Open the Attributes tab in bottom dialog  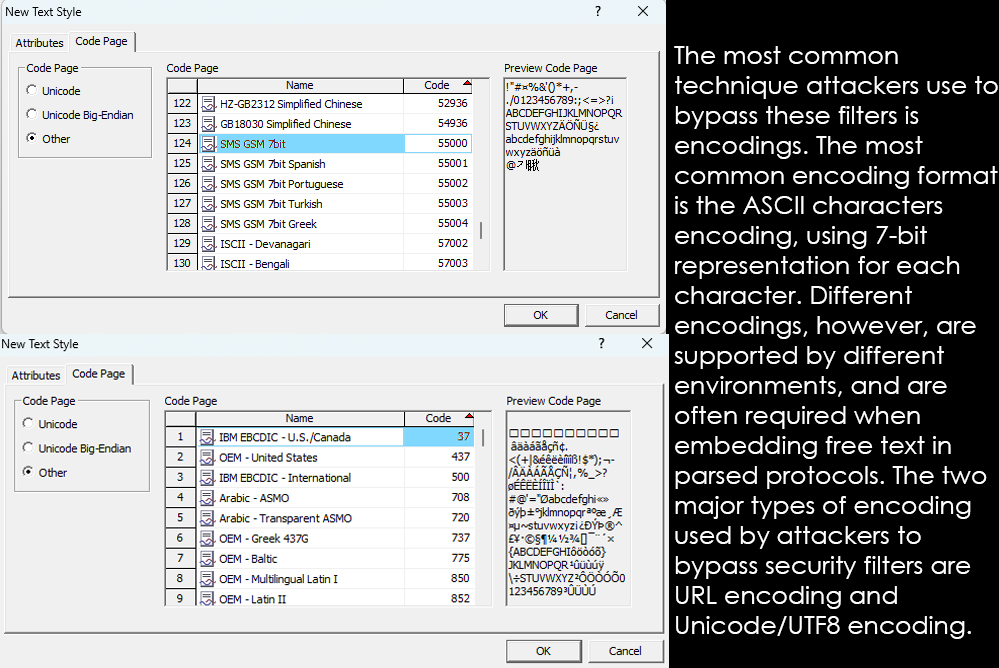pyautogui.click(x=36, y=376)
